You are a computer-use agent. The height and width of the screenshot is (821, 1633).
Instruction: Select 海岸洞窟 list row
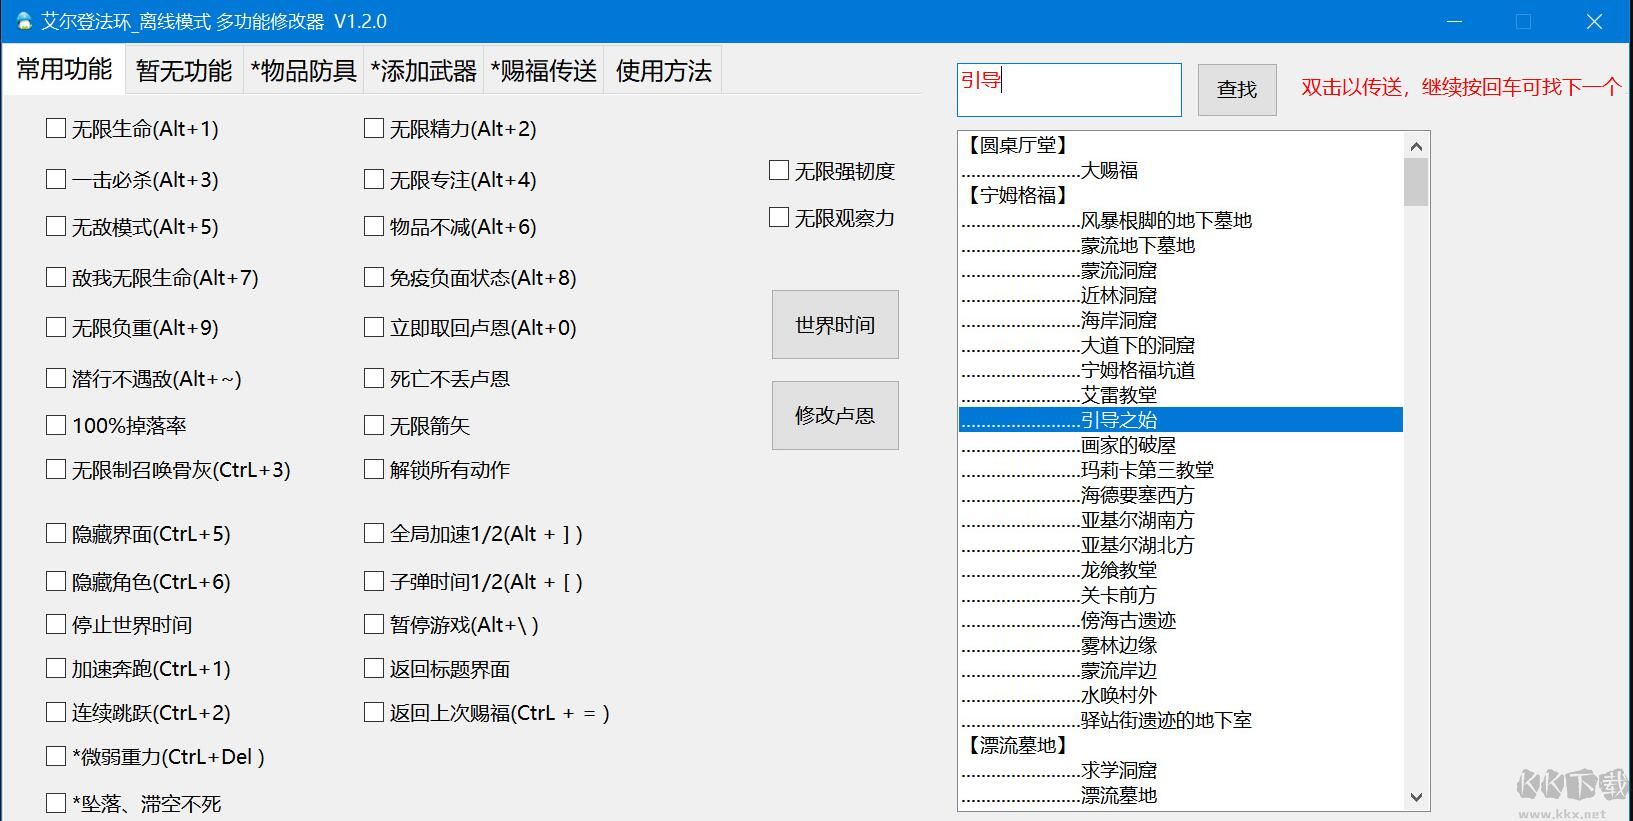1181,320
